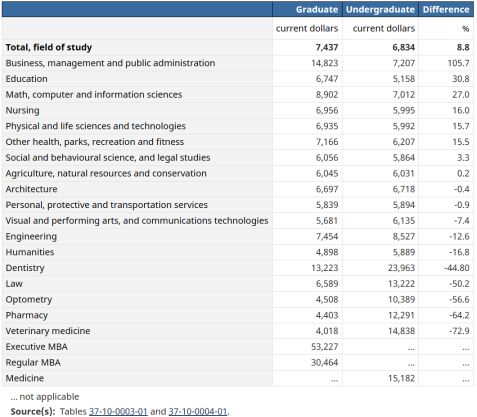Select the Humanities row label
Screen dimensions: 477x417
[x=30, y=252]
